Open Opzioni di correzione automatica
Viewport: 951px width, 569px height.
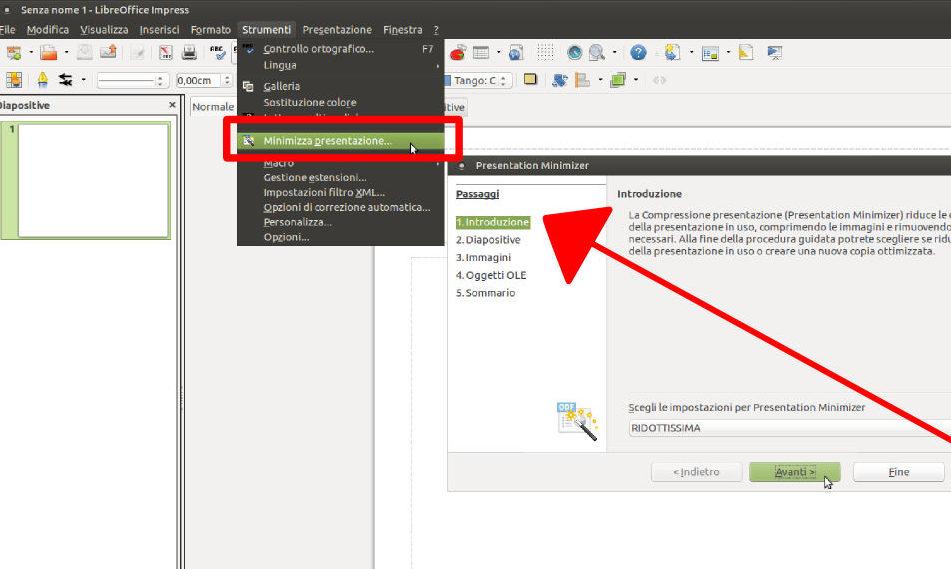tap(340, 207)
